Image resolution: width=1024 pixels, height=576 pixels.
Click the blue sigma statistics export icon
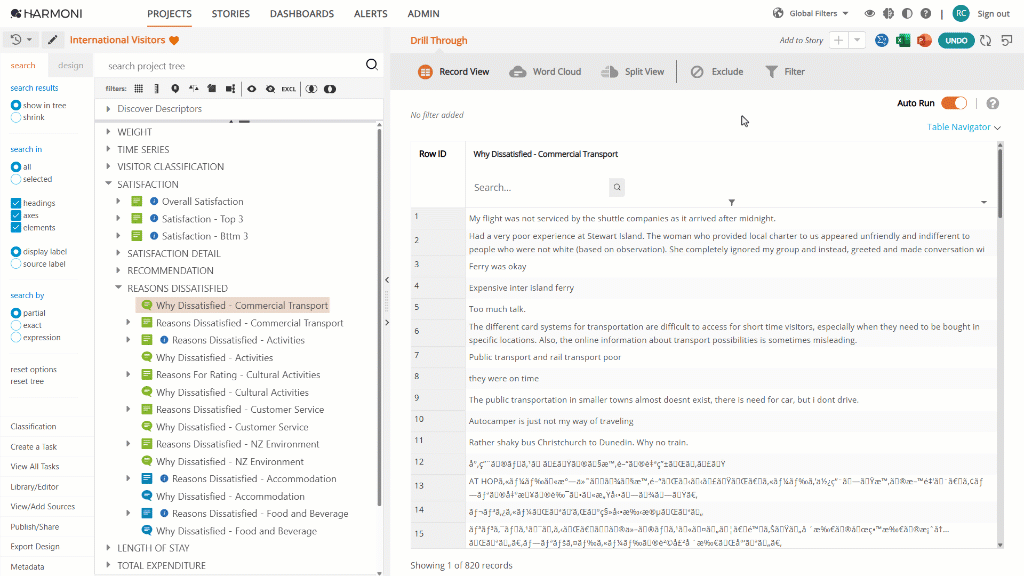tap(882, 40)
